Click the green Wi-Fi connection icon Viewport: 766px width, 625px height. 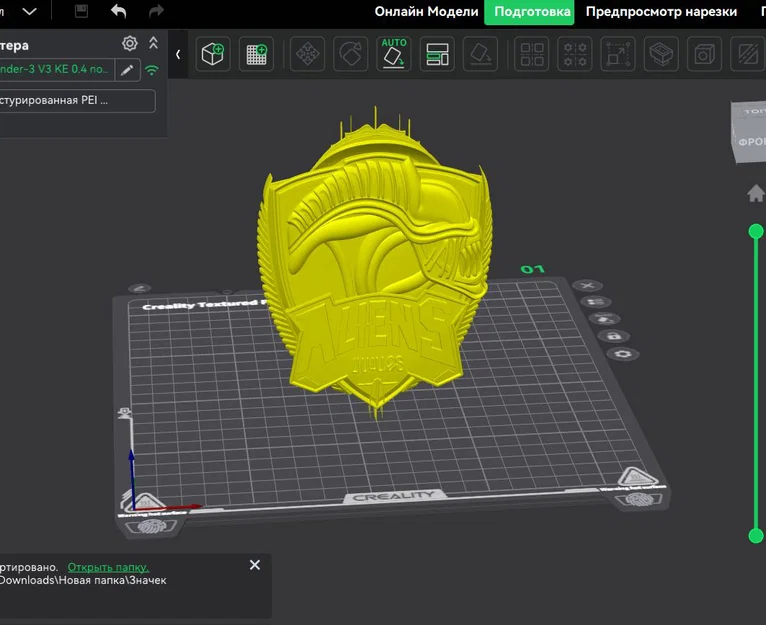click(x=152, y=70)
